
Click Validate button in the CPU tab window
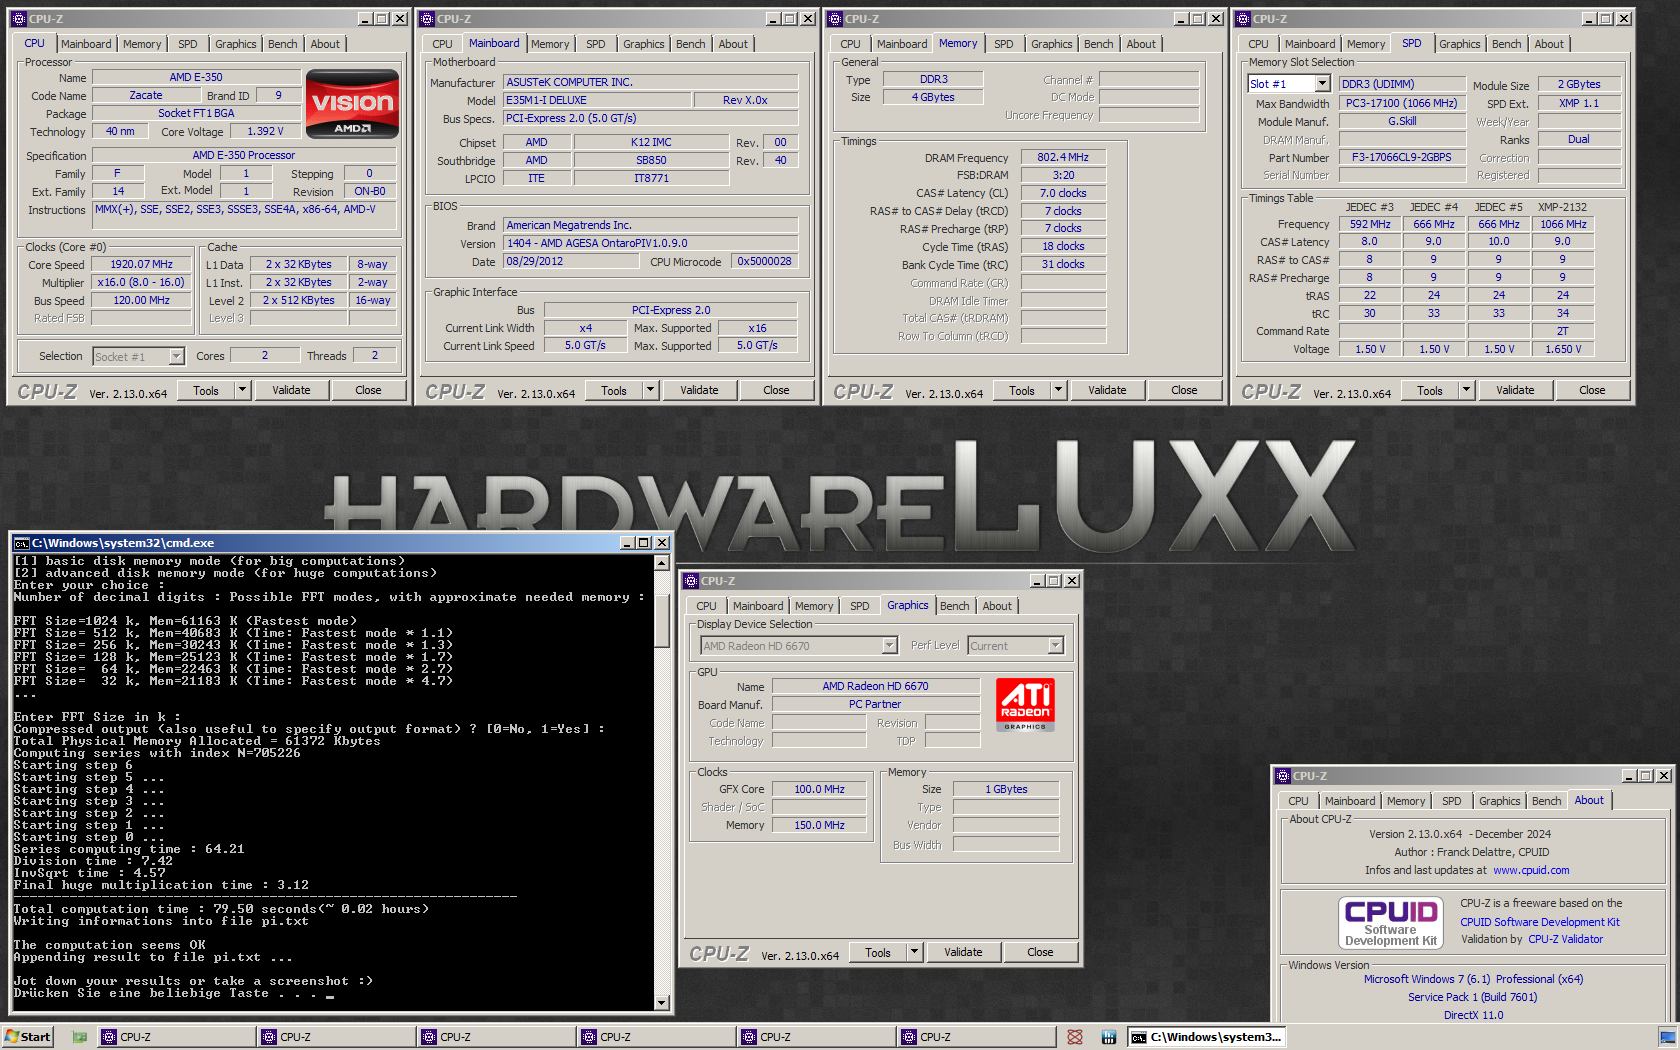291,390
